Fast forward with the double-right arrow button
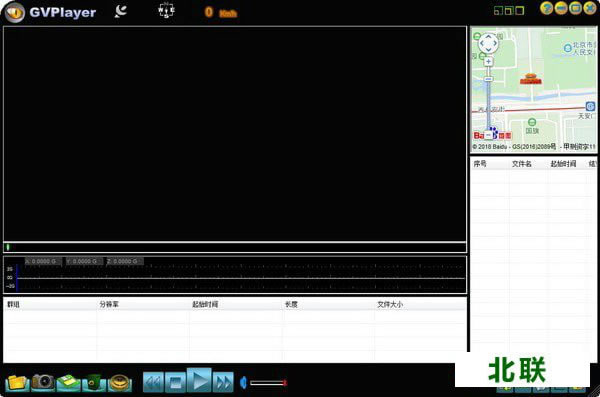The image size is (600, 397). coord(223,382)
